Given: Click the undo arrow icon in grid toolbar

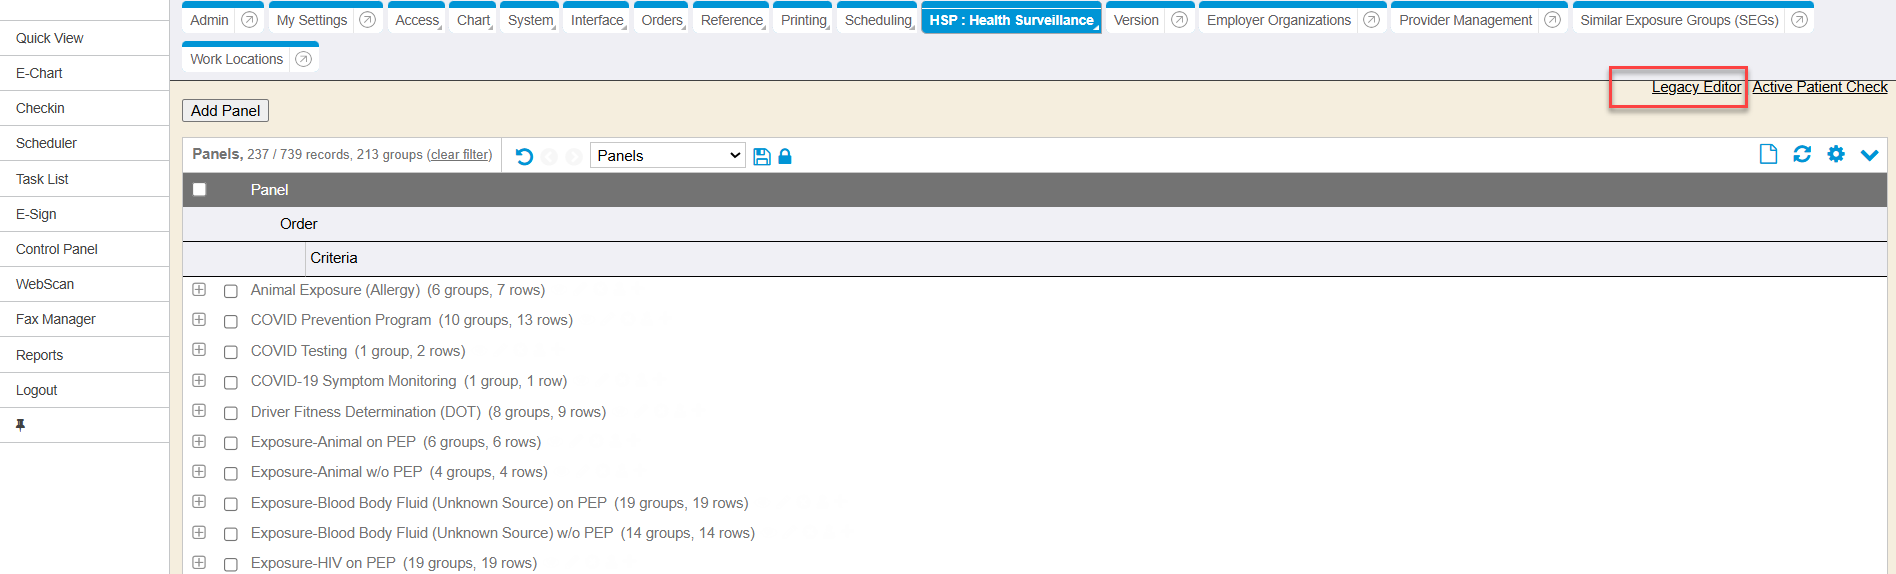Looking at the screenshot, I should coord(524,156).
